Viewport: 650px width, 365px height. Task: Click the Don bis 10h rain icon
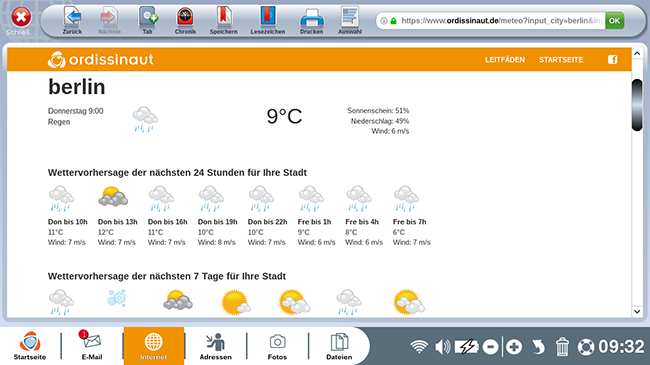click(x=61, y=199)
